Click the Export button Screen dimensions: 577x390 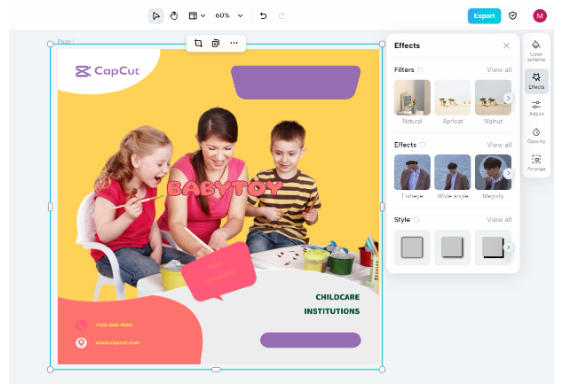click(x=484, y=16)
